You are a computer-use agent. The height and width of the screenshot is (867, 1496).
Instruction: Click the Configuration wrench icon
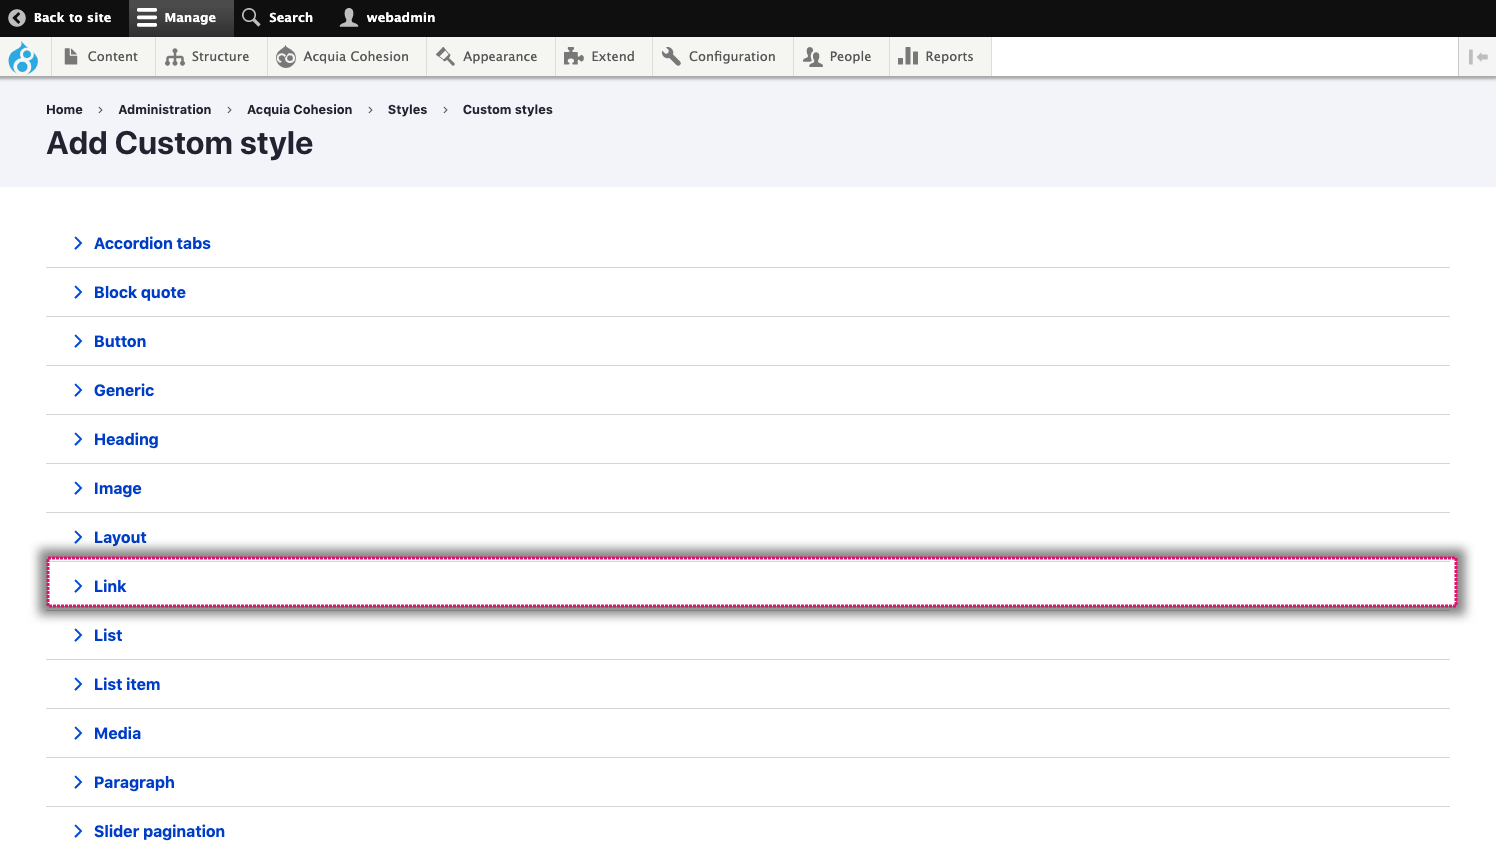tap(671, 57)
